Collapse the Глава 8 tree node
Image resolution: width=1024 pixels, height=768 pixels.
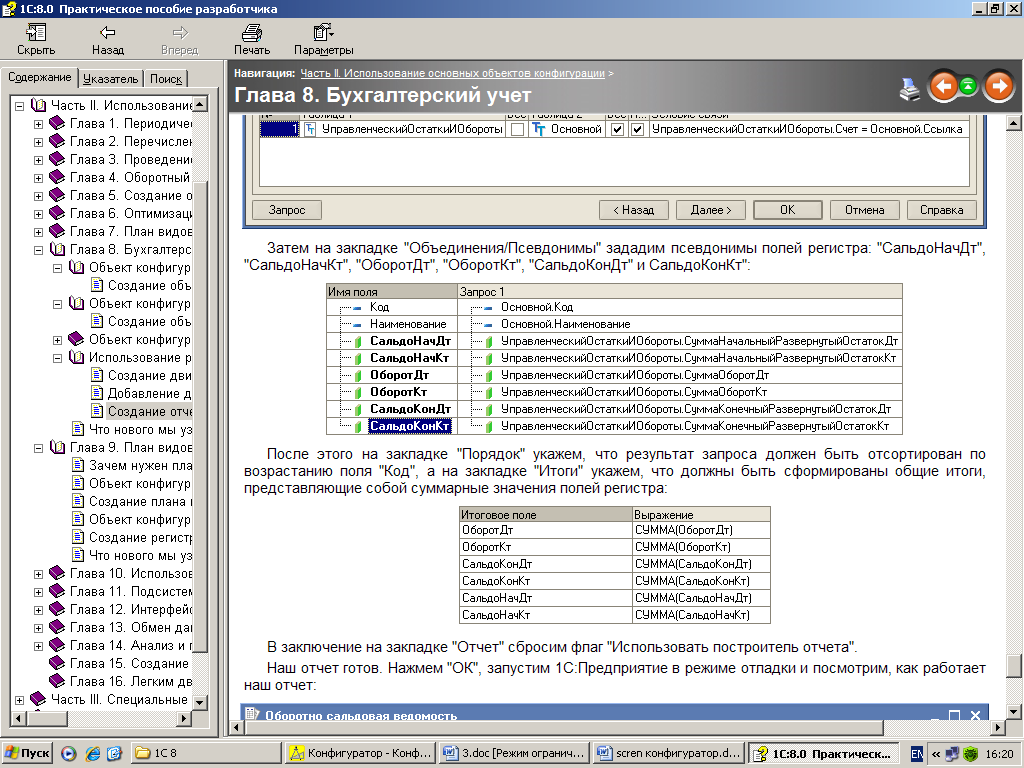tap(39, 250)
